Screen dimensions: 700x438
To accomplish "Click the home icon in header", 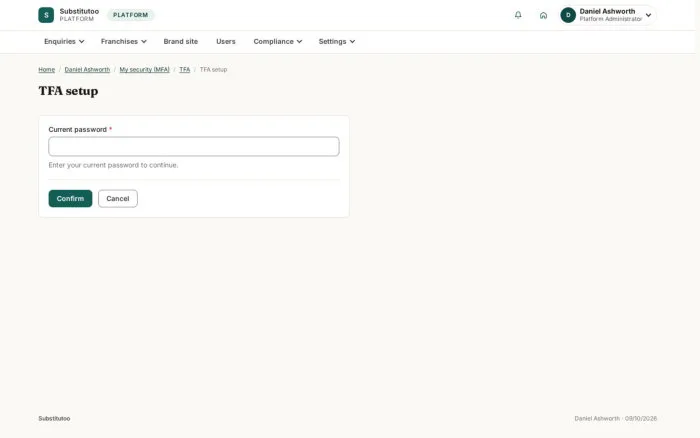I will (x=543, y=15).
